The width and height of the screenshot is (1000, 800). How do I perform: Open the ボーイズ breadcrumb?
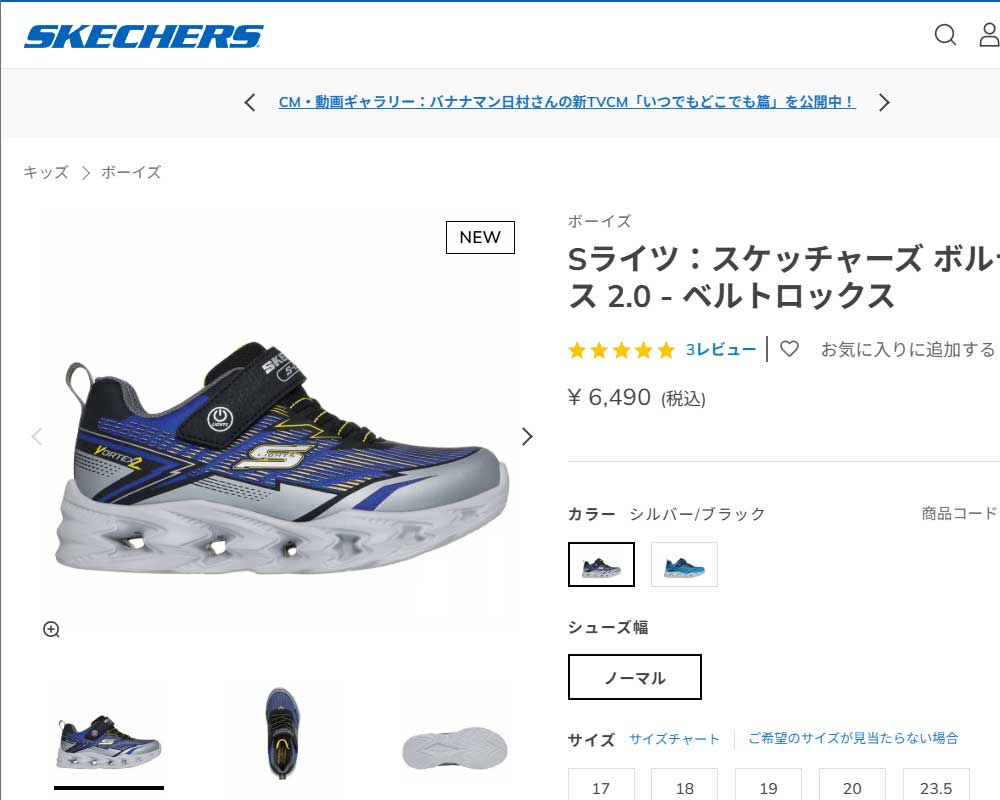click(x=131, y=172)
